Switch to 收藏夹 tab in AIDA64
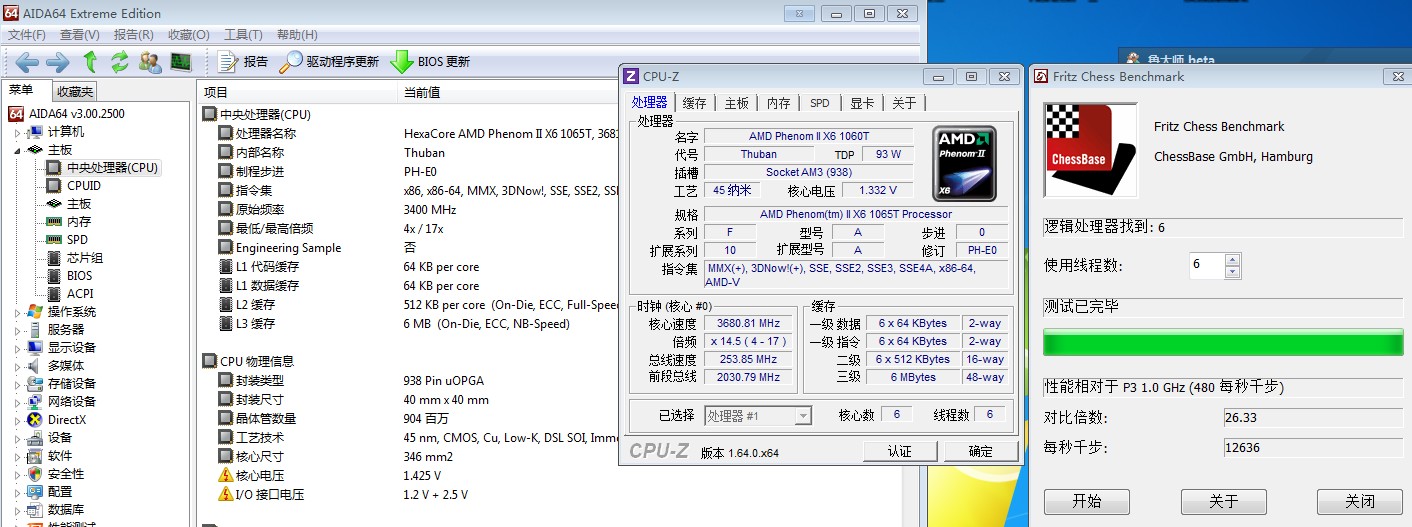Viewport: 1412px width, 527px height. click(74, 91)
